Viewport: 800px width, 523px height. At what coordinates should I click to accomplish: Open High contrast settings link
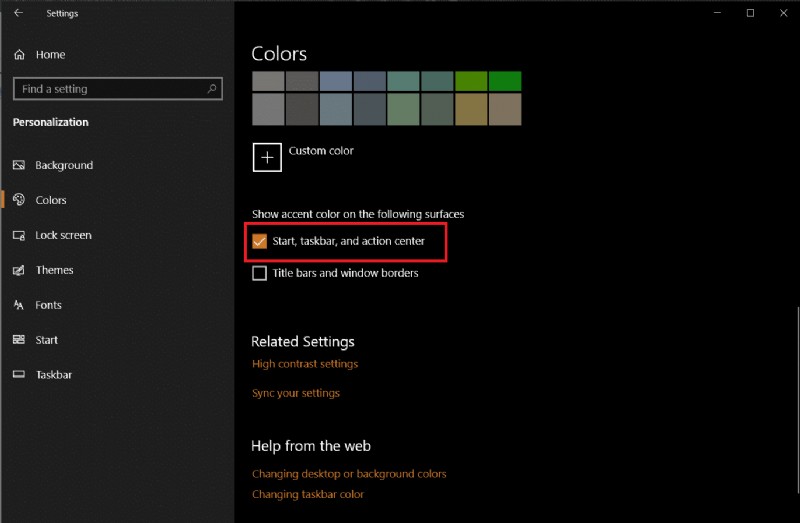click(x=305, y=364)
